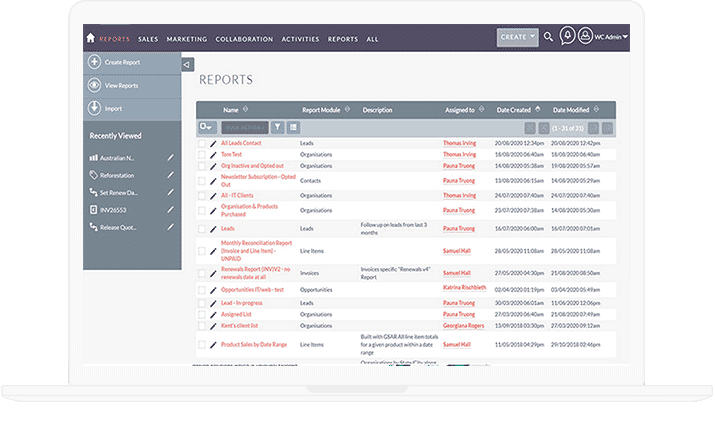Click the home icon in navigation bar
The image size is (715, 430).
tap(91, 39)
